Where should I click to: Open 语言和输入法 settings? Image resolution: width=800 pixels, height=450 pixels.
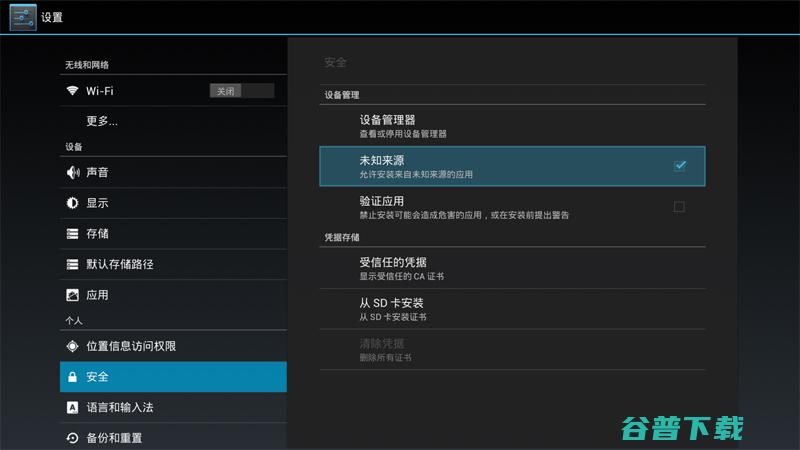pos(173,407)
